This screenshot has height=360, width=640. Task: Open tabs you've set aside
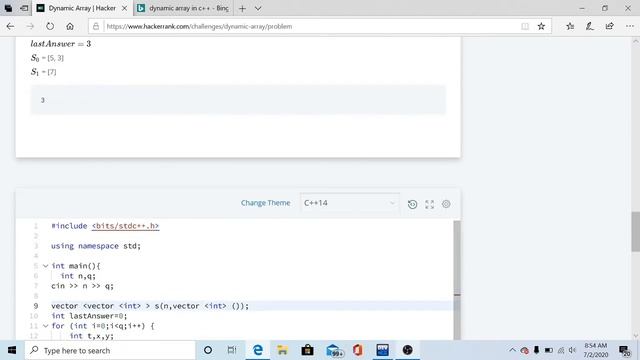point(8,8)
